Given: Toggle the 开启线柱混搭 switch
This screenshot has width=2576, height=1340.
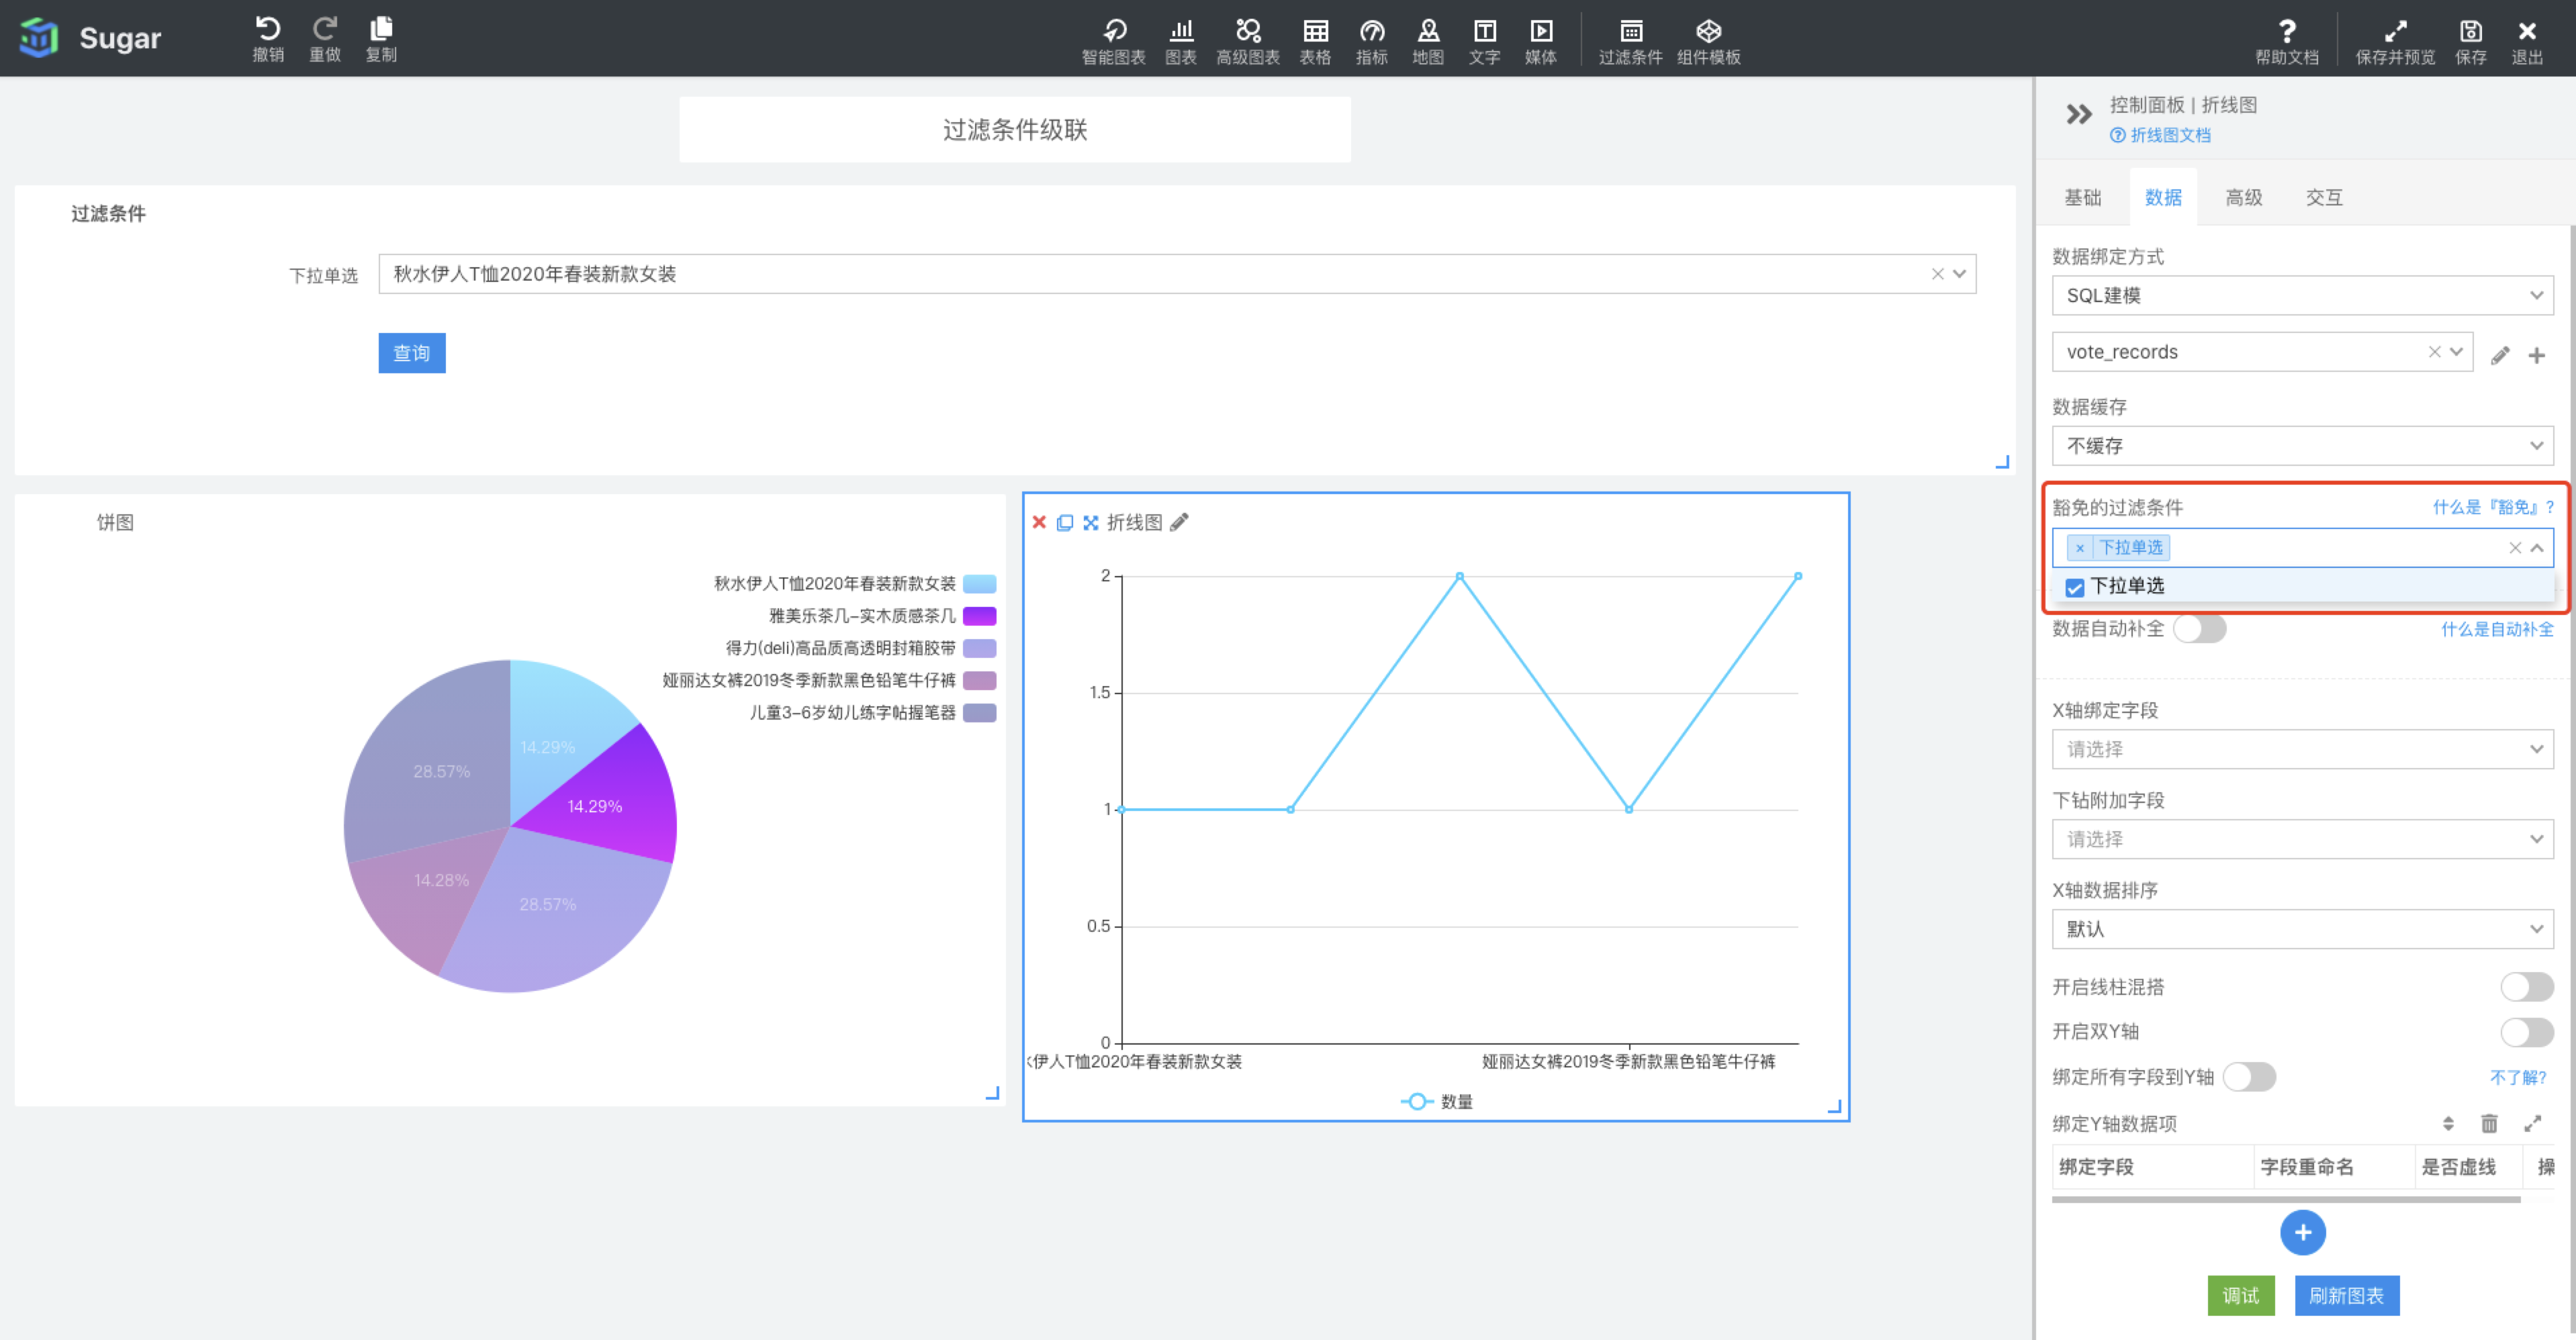Looking at the screenshot, I should click(x=2527, y=987).
